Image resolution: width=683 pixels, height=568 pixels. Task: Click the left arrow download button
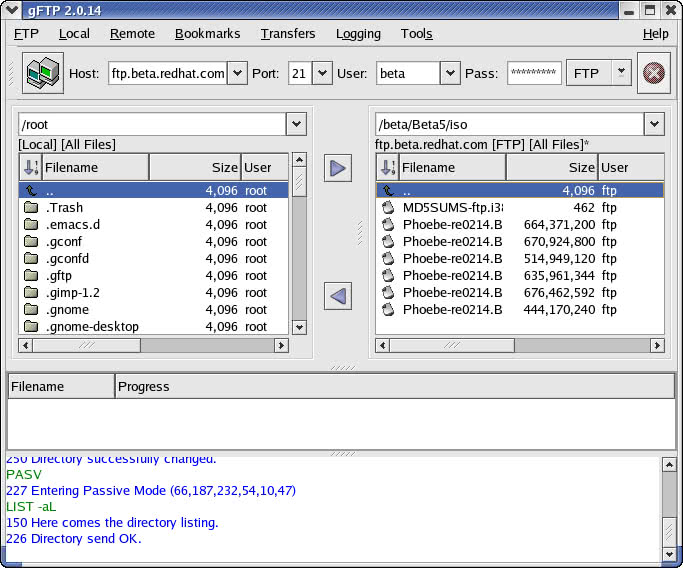338,296
